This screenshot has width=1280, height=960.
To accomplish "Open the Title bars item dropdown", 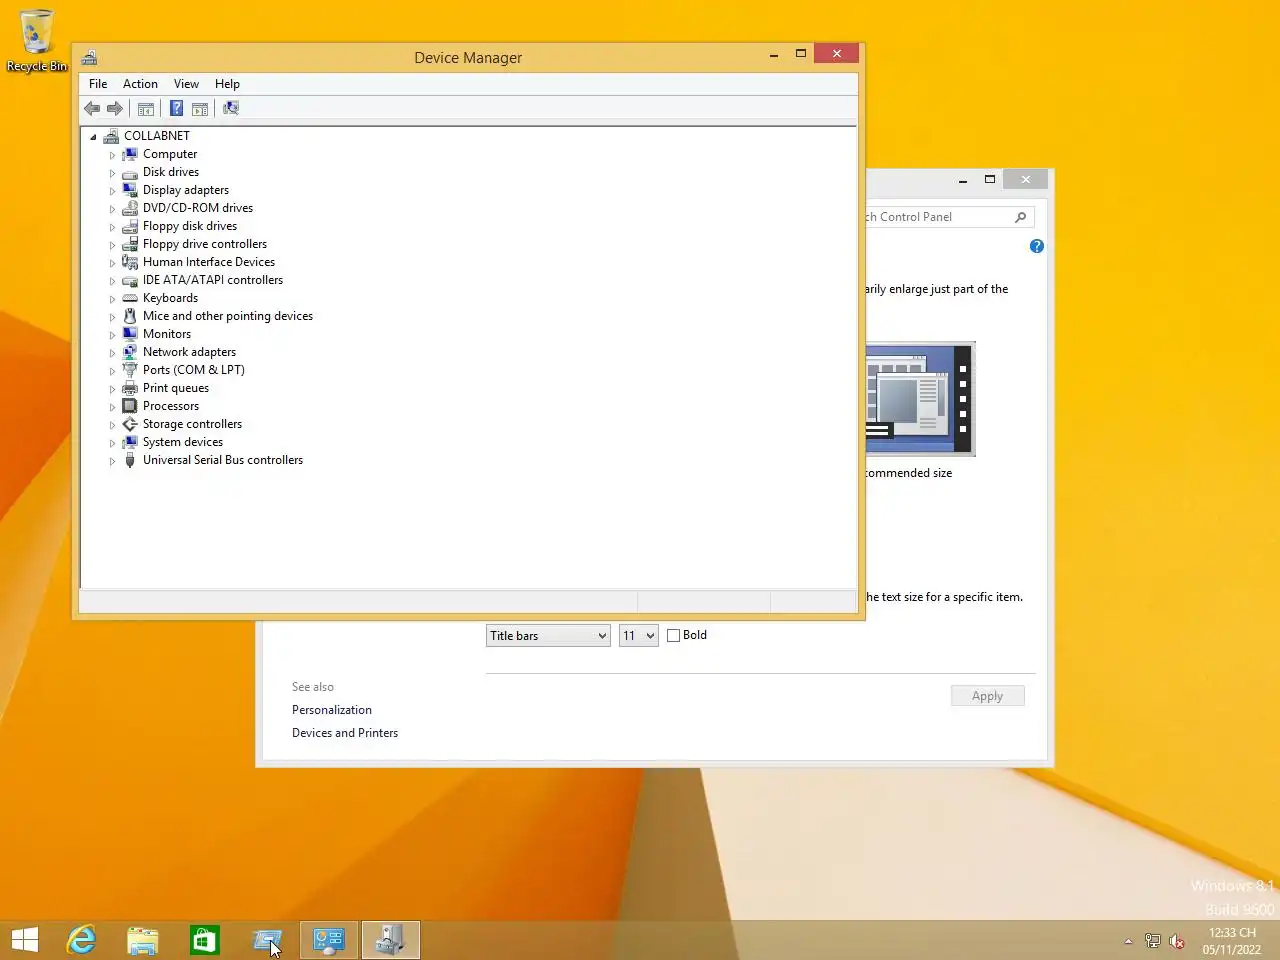I will [548, 635].
